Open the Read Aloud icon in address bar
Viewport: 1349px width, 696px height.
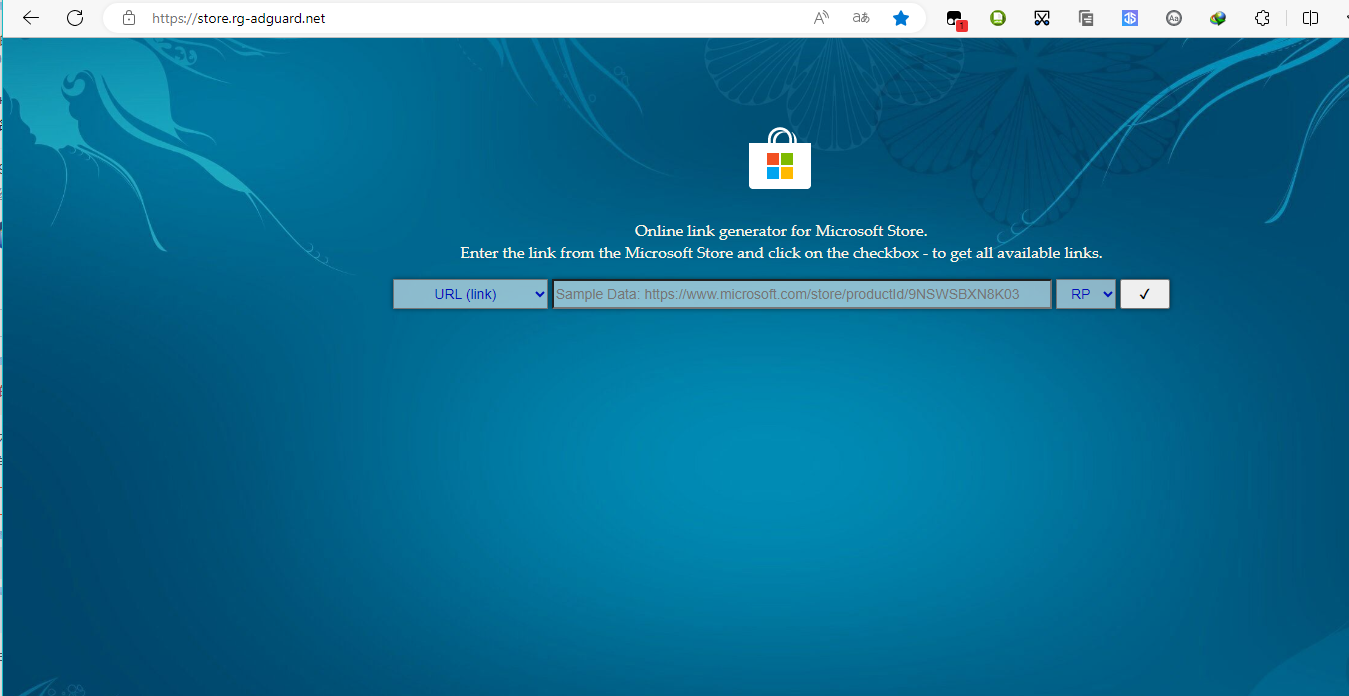(x=821, y=18)
